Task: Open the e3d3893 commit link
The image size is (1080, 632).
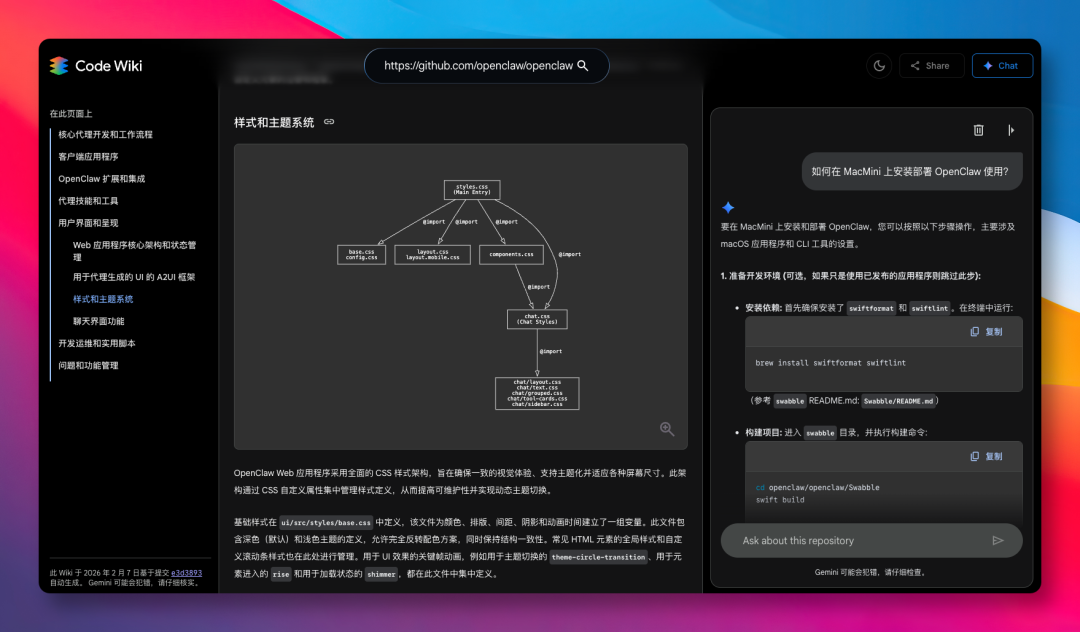Action: [x=187, y=573]
